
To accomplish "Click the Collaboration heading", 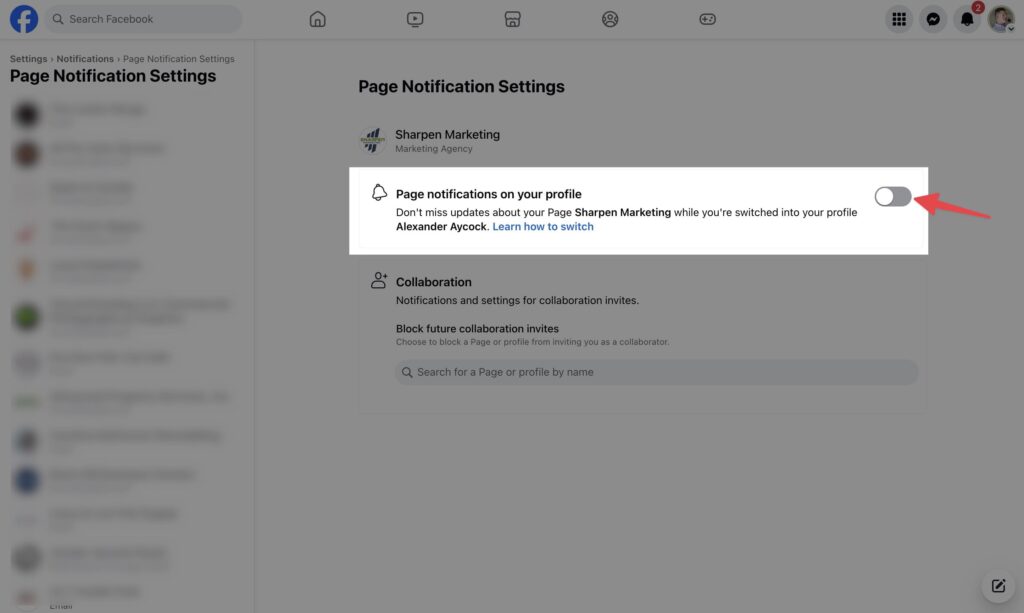I will point(434,282).
